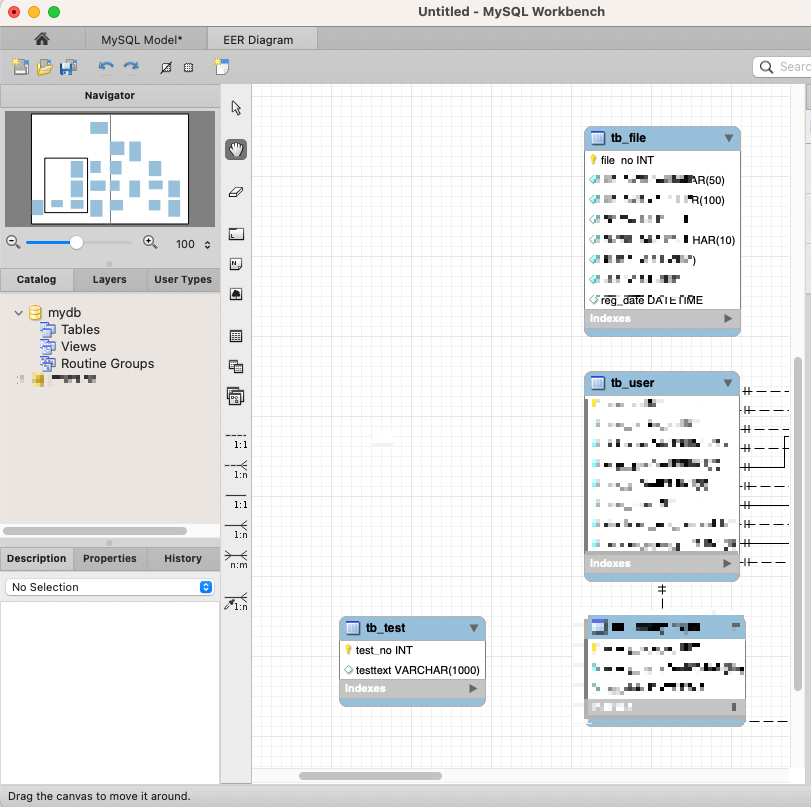Select the eraser tool
Viewport: 811px width, 807px height.
236,192
